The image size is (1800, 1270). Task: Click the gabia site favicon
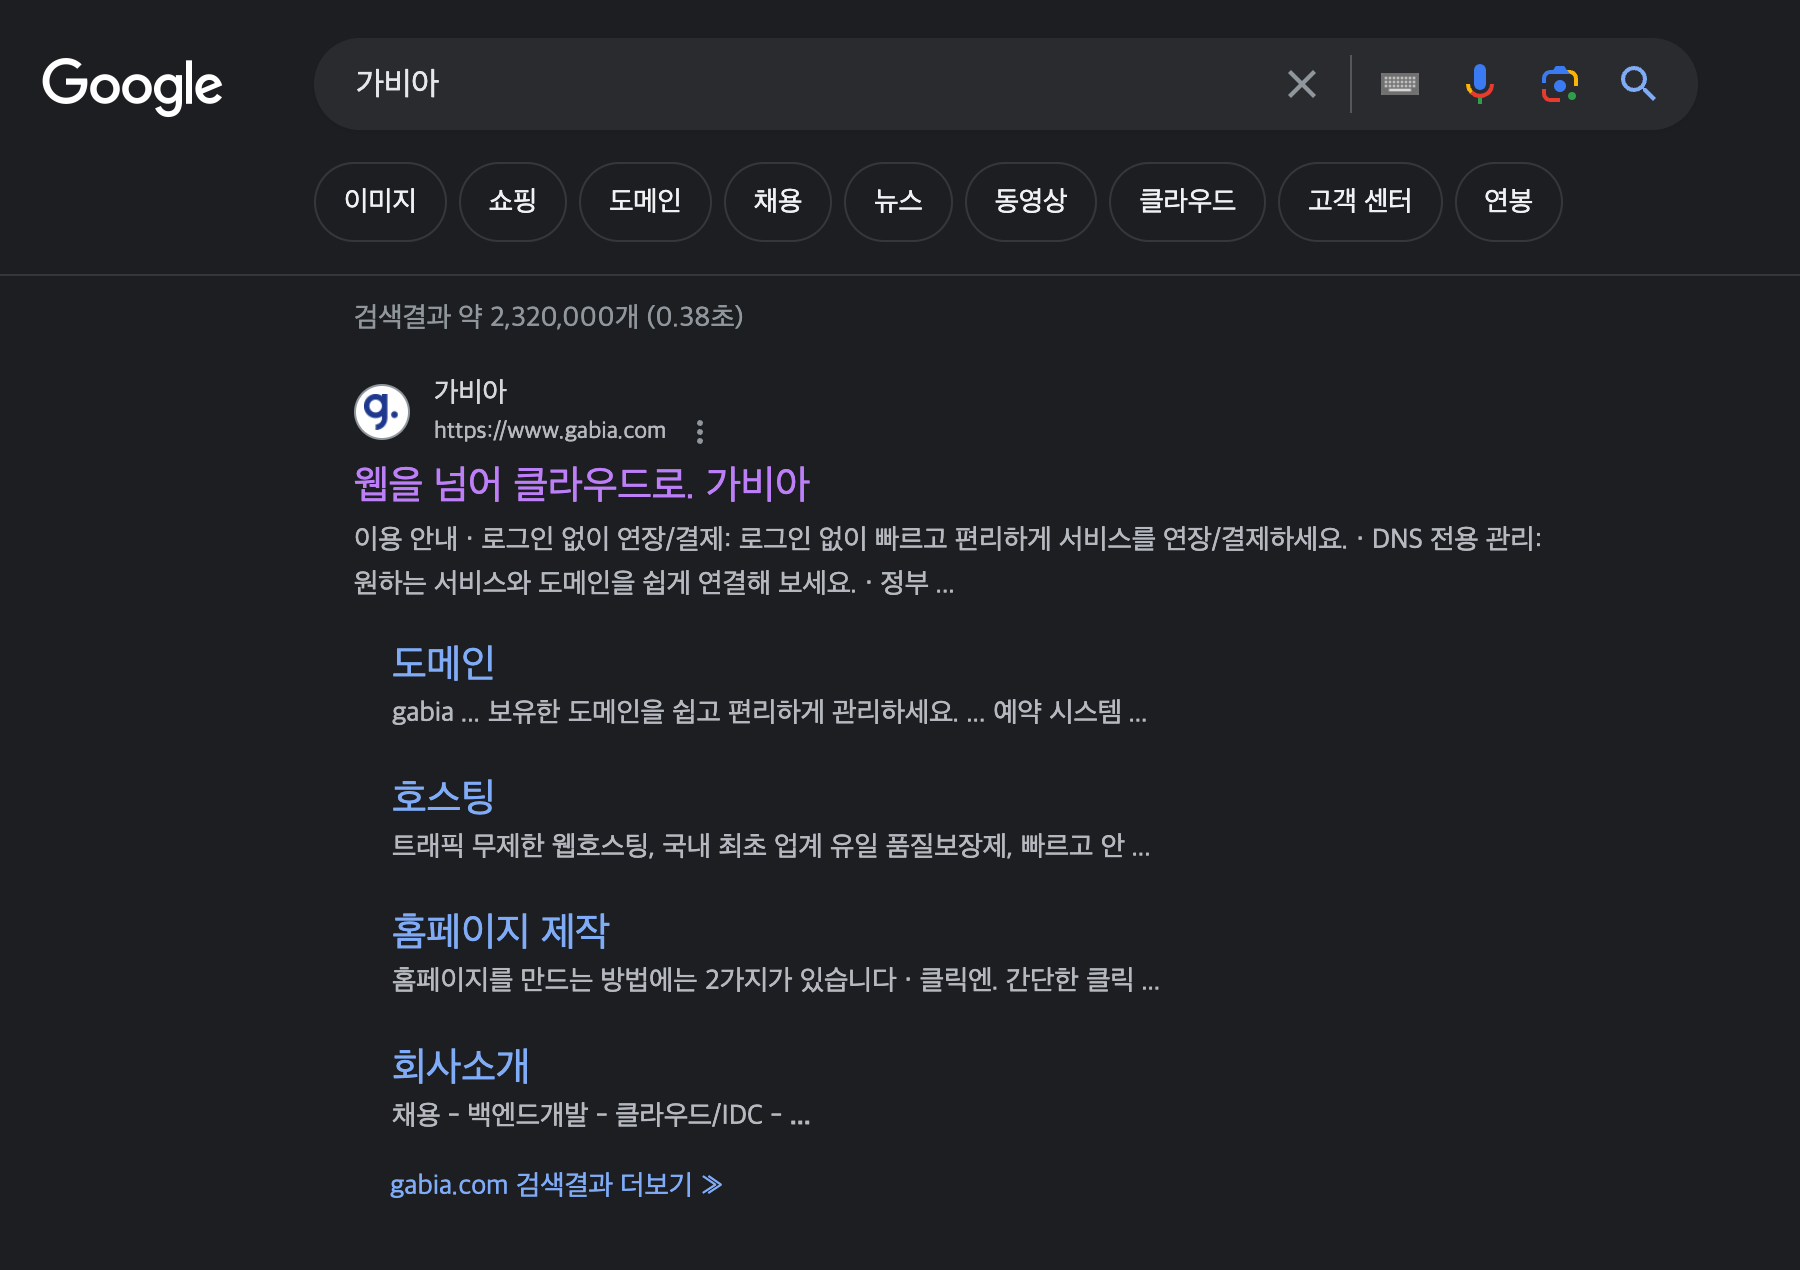click(382, 411)
